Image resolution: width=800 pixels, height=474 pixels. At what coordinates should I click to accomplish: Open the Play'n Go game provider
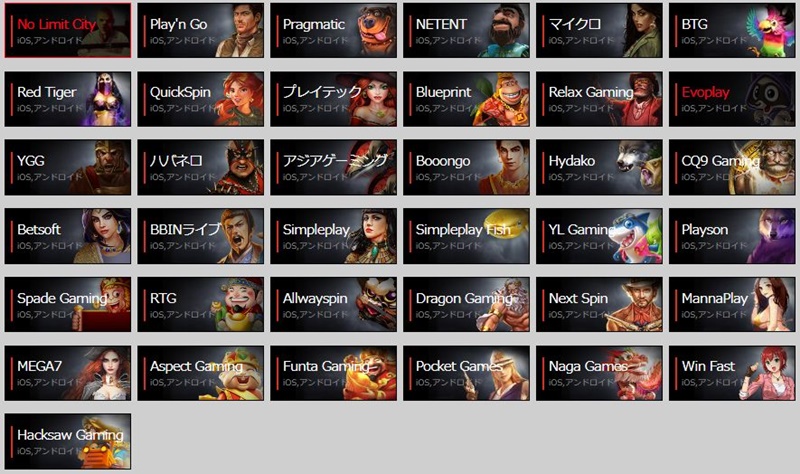pos(201,30)
